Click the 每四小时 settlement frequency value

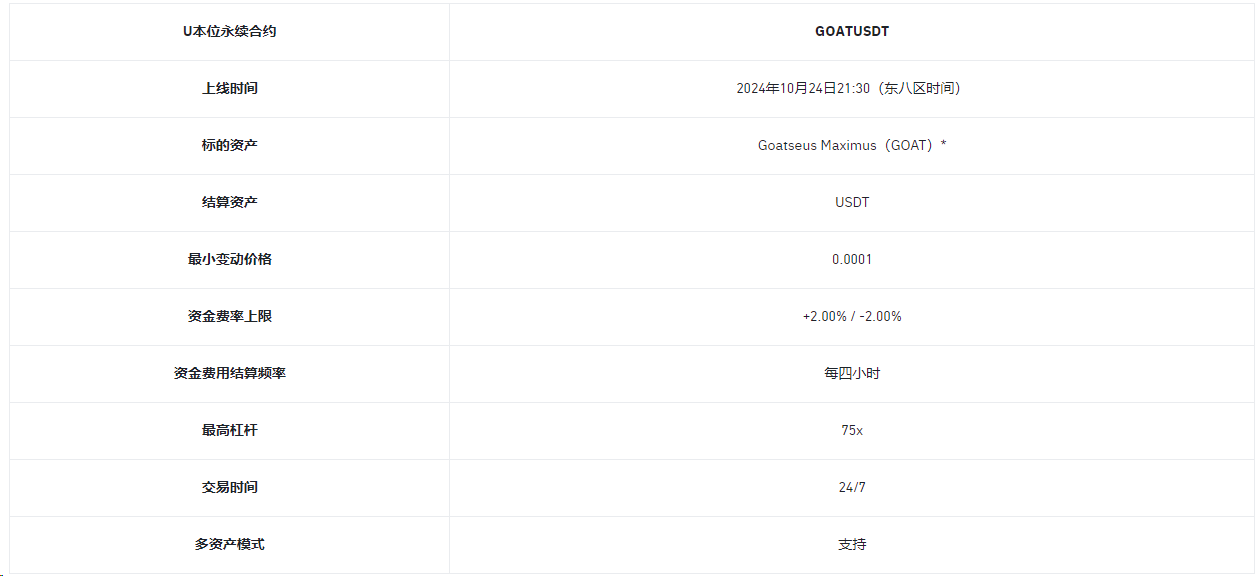pos(852,373)
